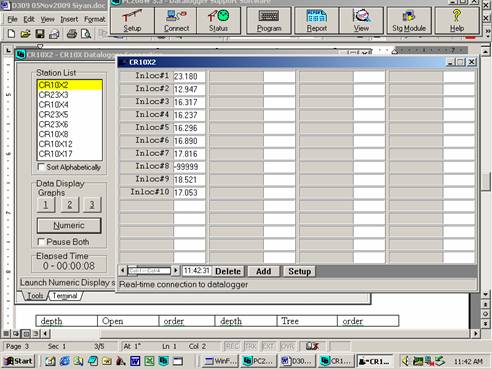Screen dimensions: 492x369
Task: Click the Inloc#8 value -99999
Action: [189, 167]
